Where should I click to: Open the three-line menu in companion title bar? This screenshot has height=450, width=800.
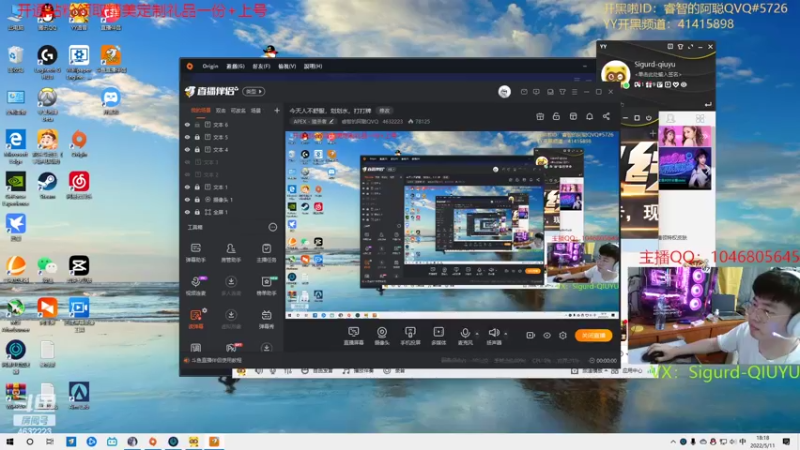coord(574,92)
